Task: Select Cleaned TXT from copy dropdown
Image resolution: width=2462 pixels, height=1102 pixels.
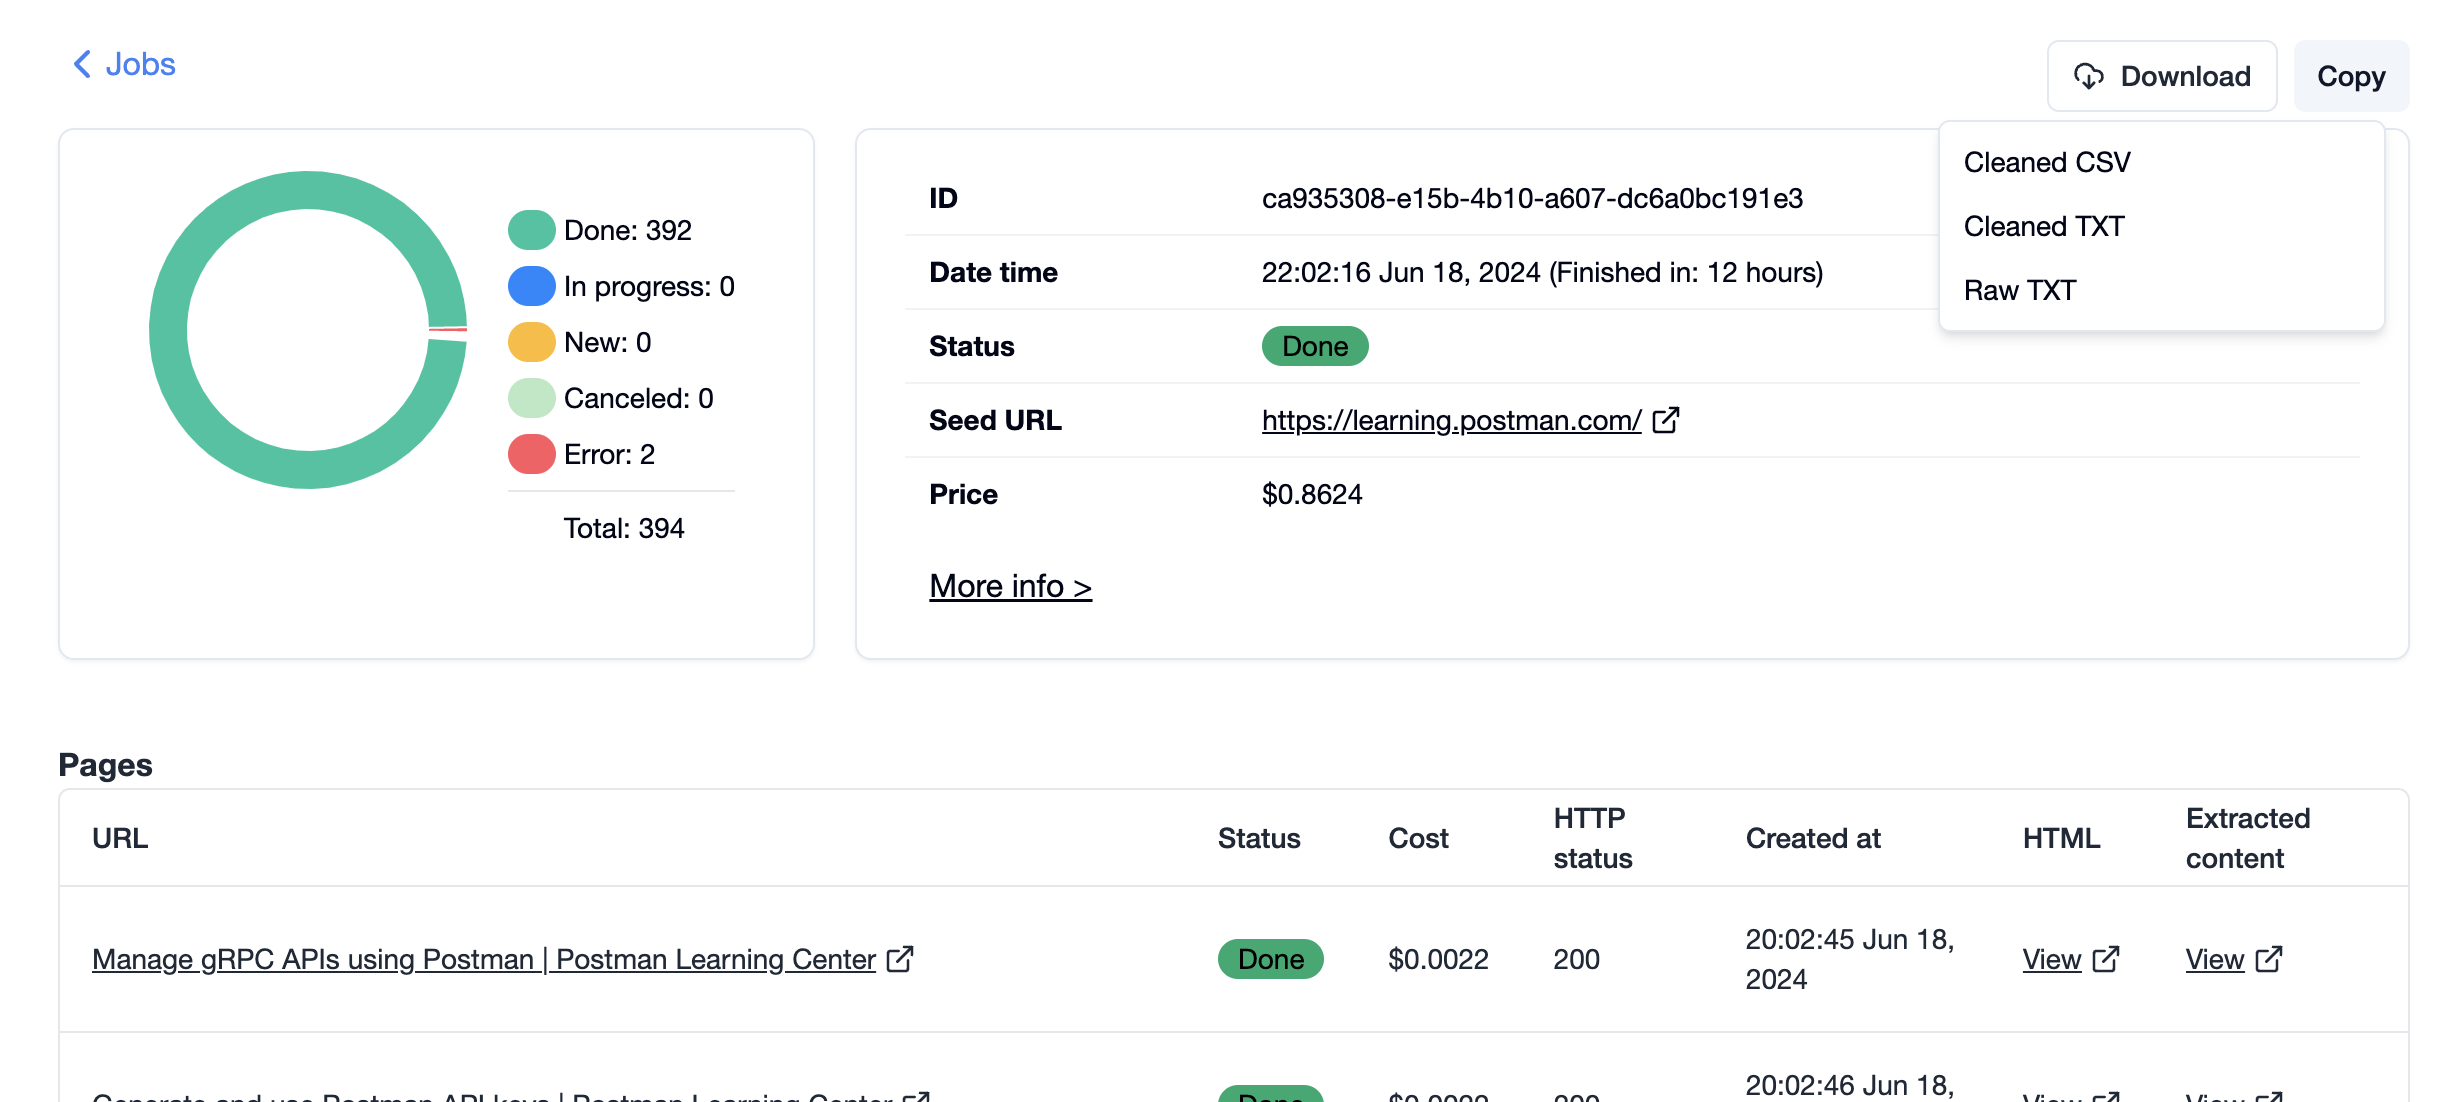Action: pos(2043,224)
